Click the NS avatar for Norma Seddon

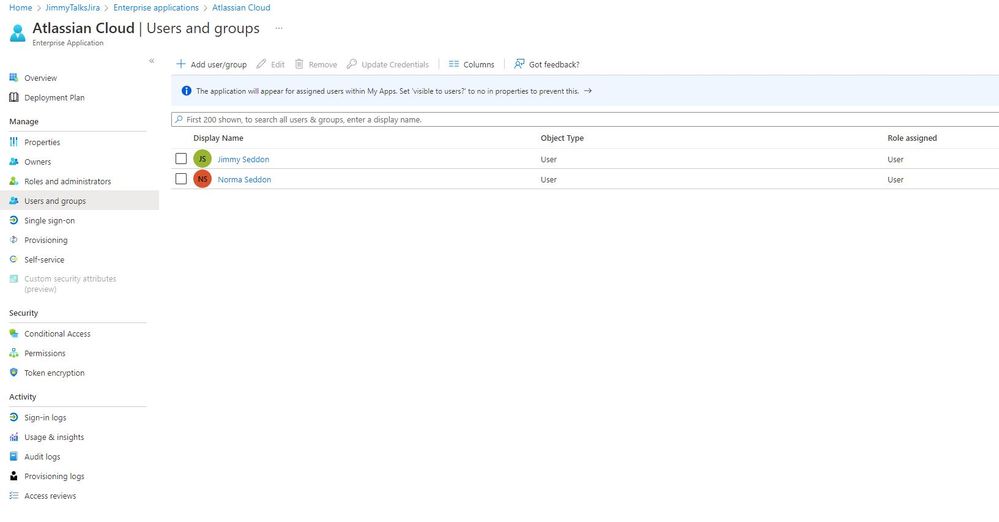coord(202,179)
